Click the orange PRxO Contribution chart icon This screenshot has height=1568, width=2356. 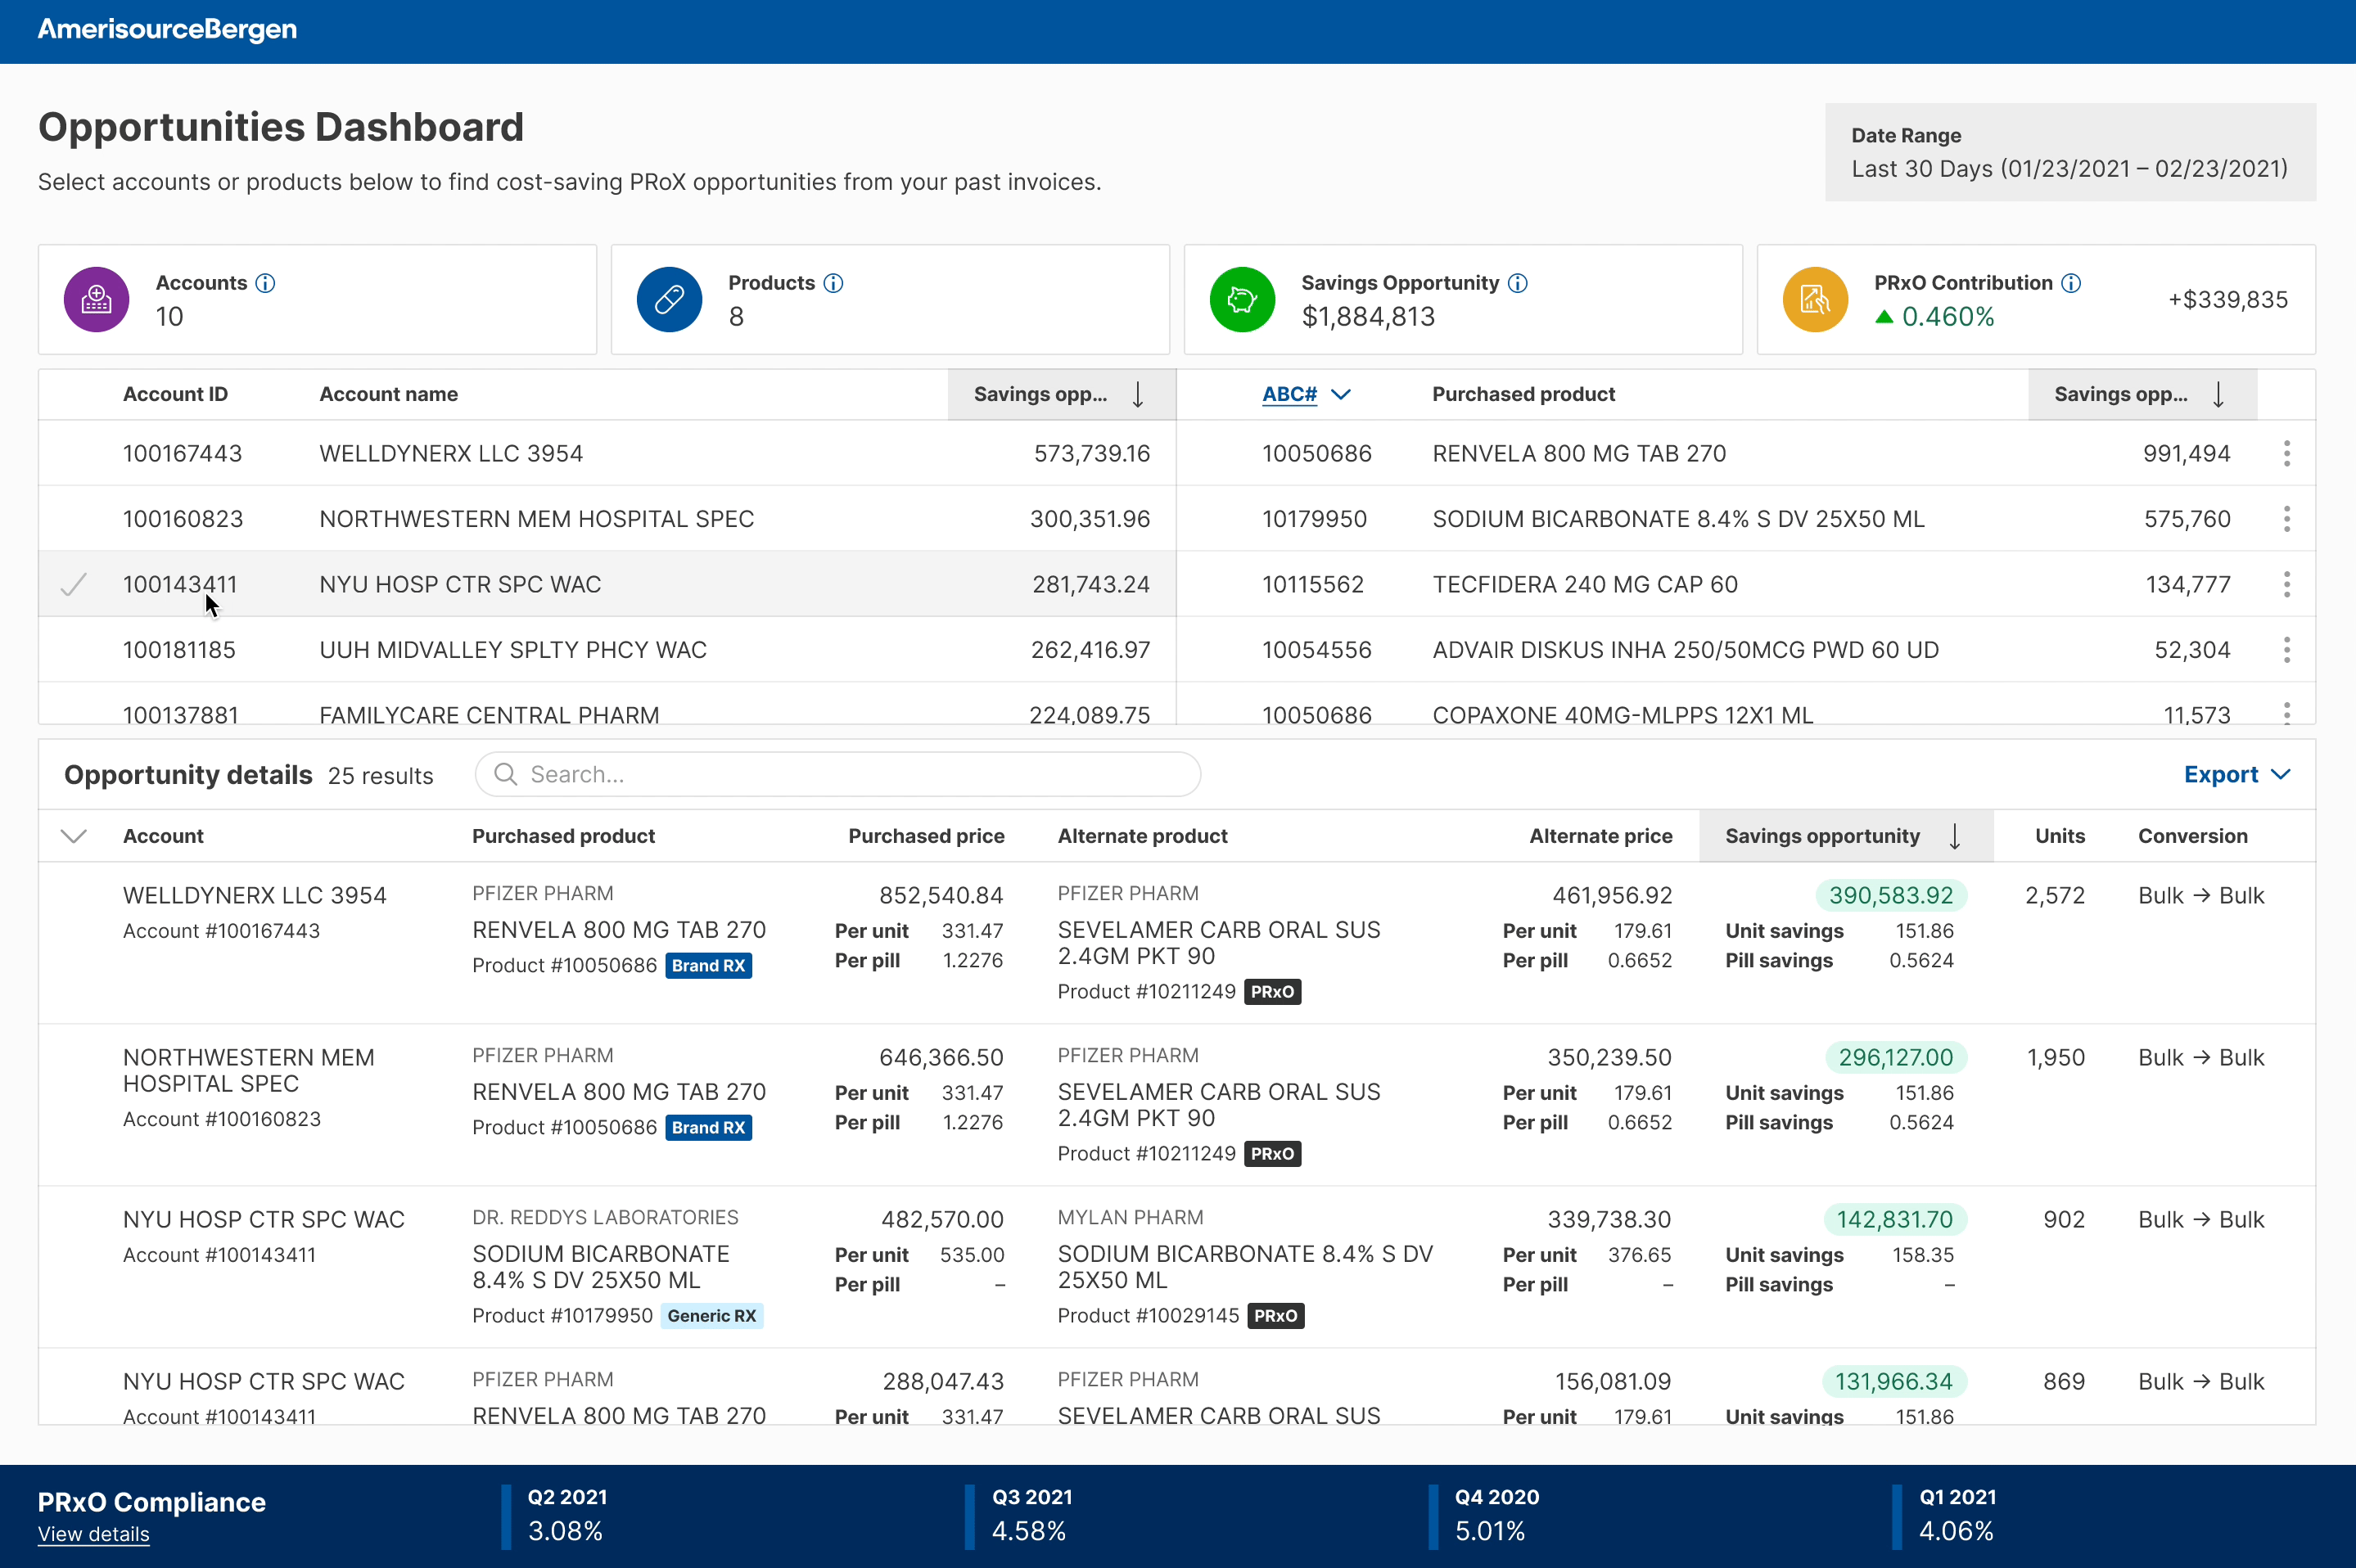[1814, 299]
